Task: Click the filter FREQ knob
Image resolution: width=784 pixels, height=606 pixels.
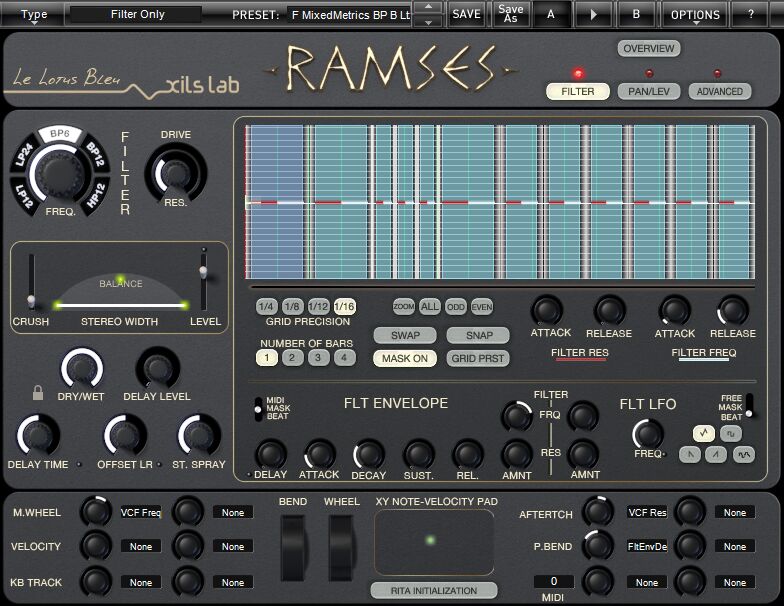Action: [60, 172]
